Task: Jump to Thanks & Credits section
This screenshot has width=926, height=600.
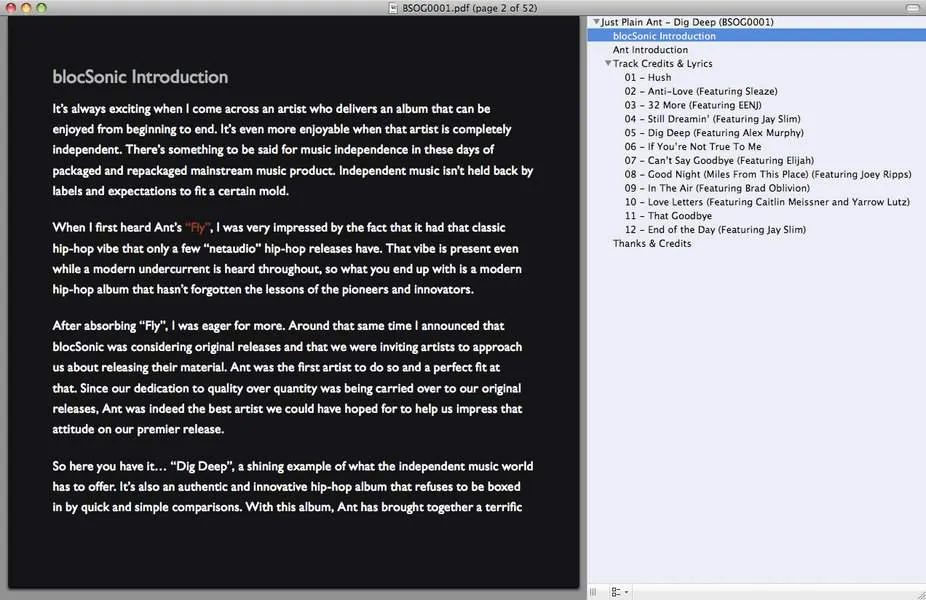Action: [x=651, y=243]
